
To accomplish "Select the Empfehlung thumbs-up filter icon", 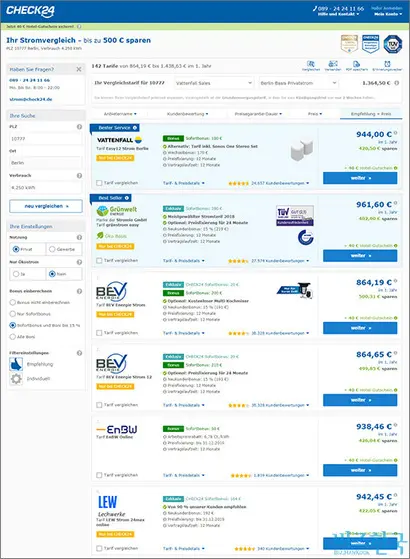I will click(16, 364).
